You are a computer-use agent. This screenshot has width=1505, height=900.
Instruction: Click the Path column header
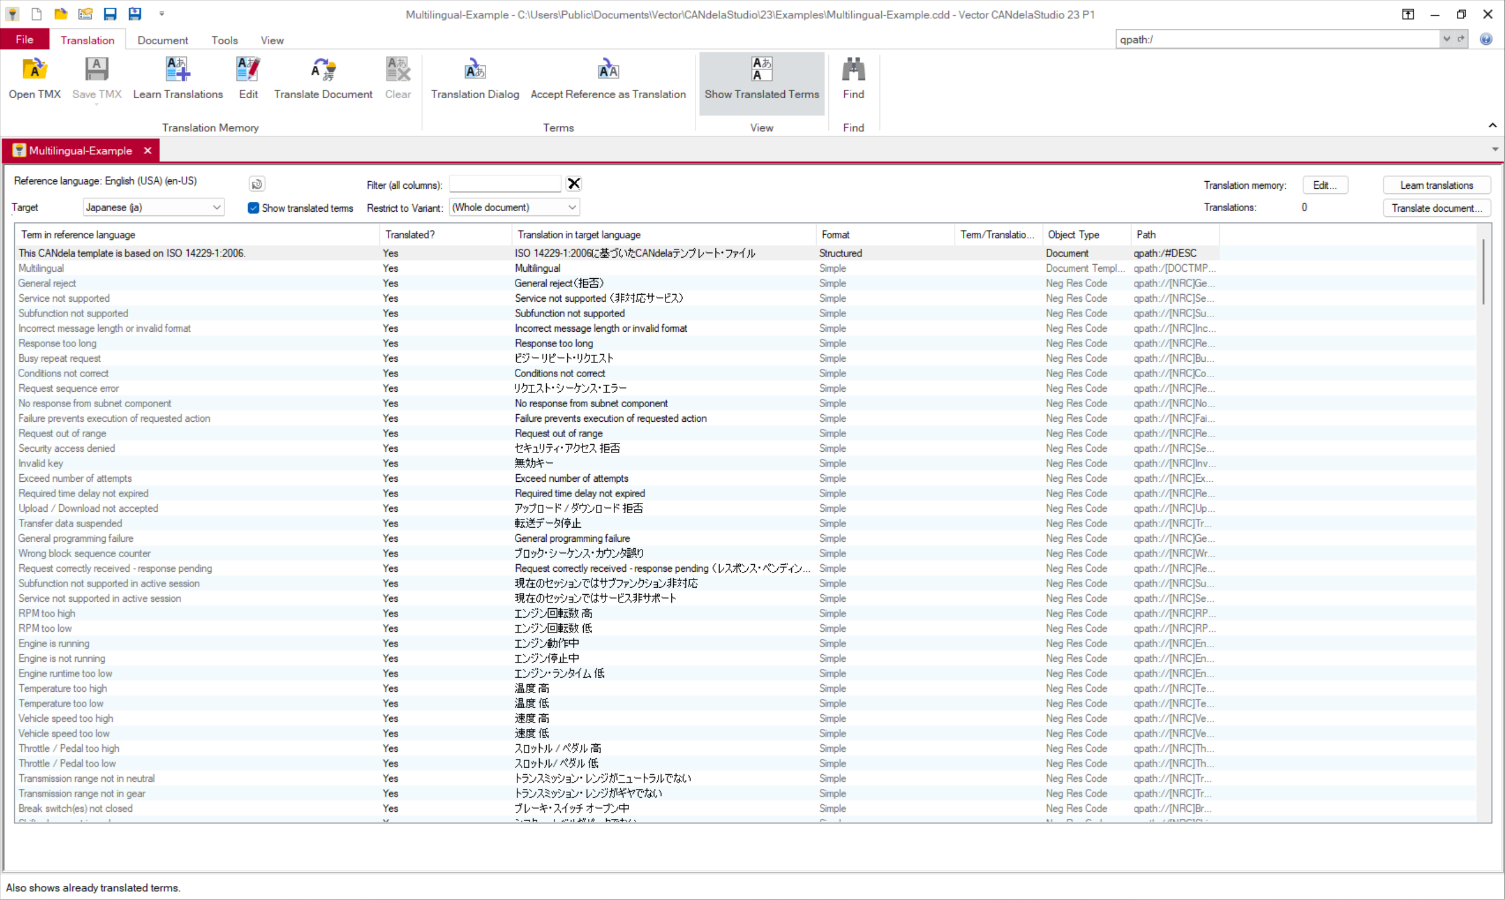[1174, 235]
